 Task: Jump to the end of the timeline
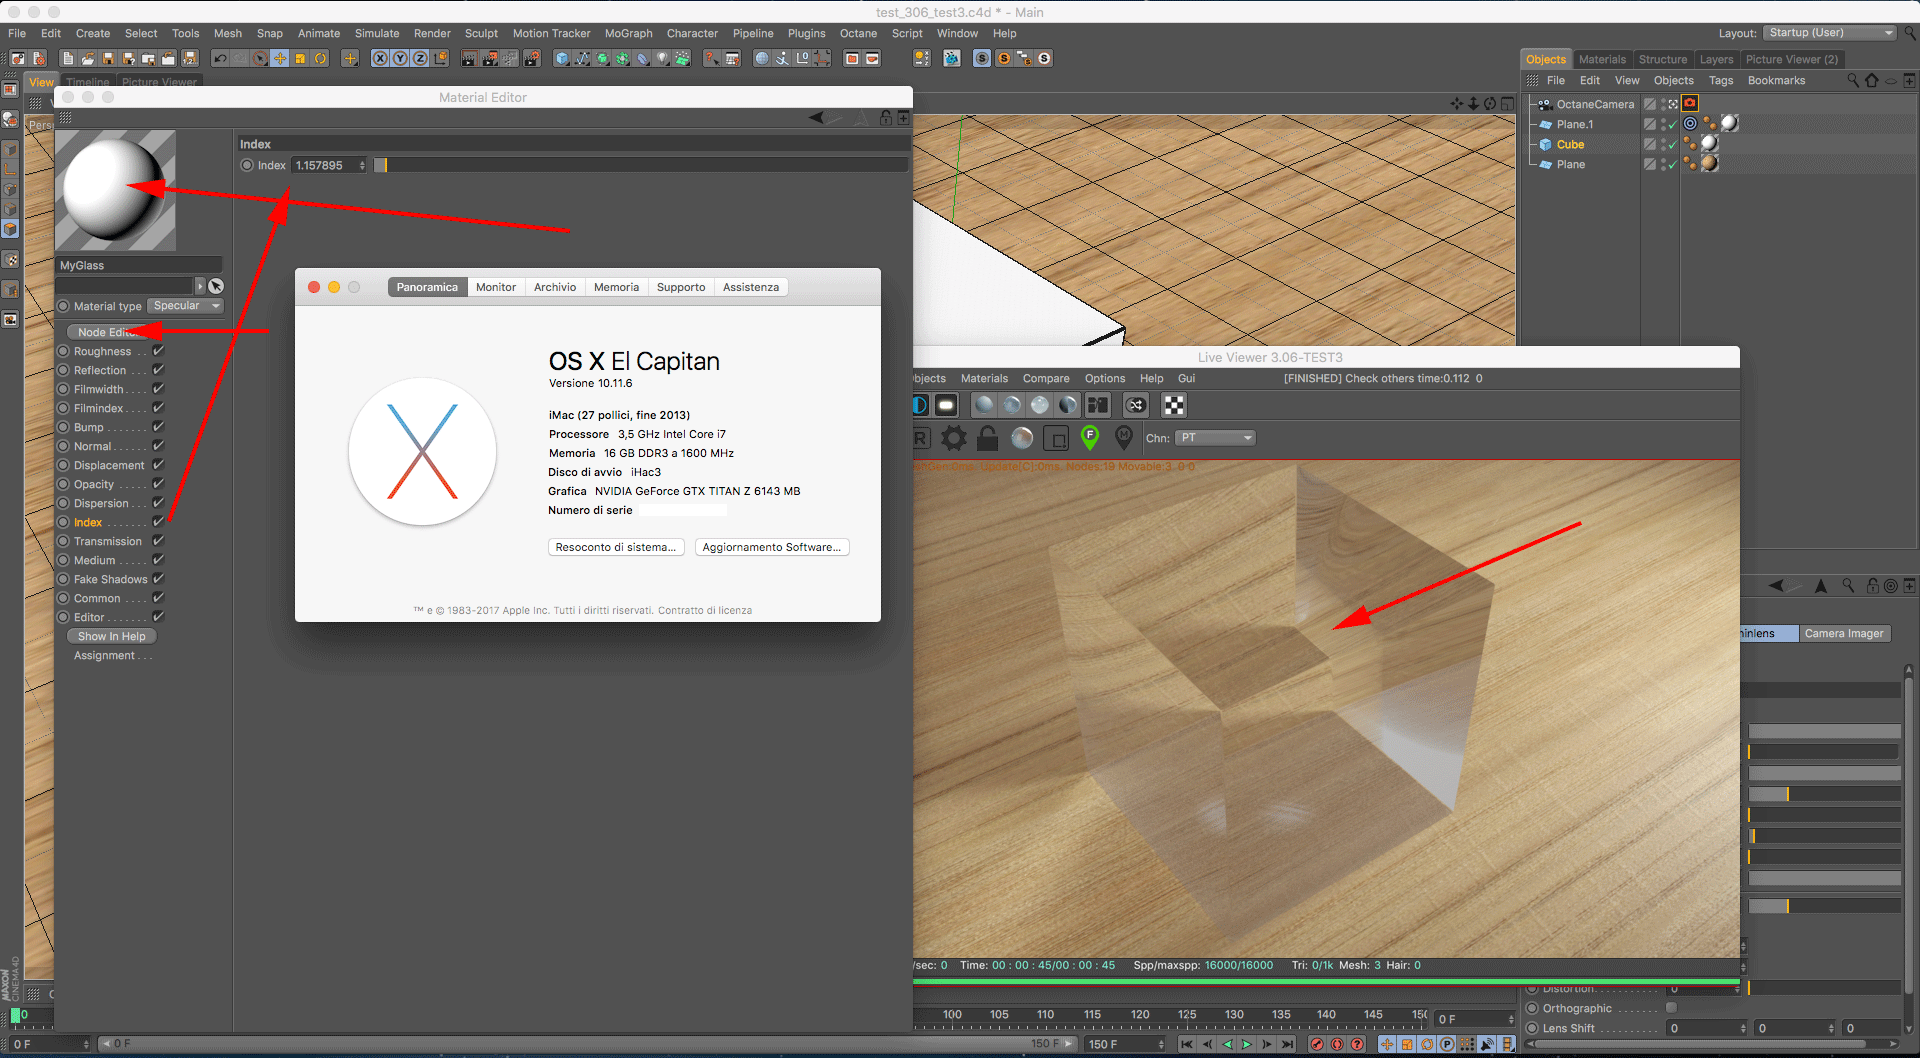[1288, 1044]
